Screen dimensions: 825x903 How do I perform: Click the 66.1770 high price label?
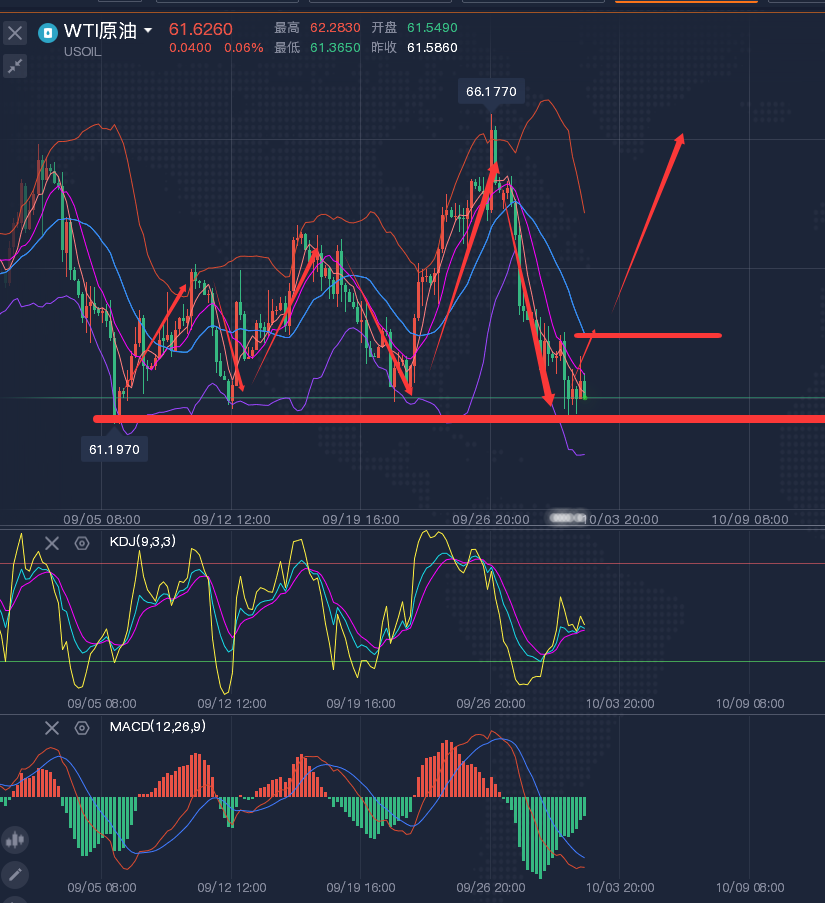tap(491, 92)
